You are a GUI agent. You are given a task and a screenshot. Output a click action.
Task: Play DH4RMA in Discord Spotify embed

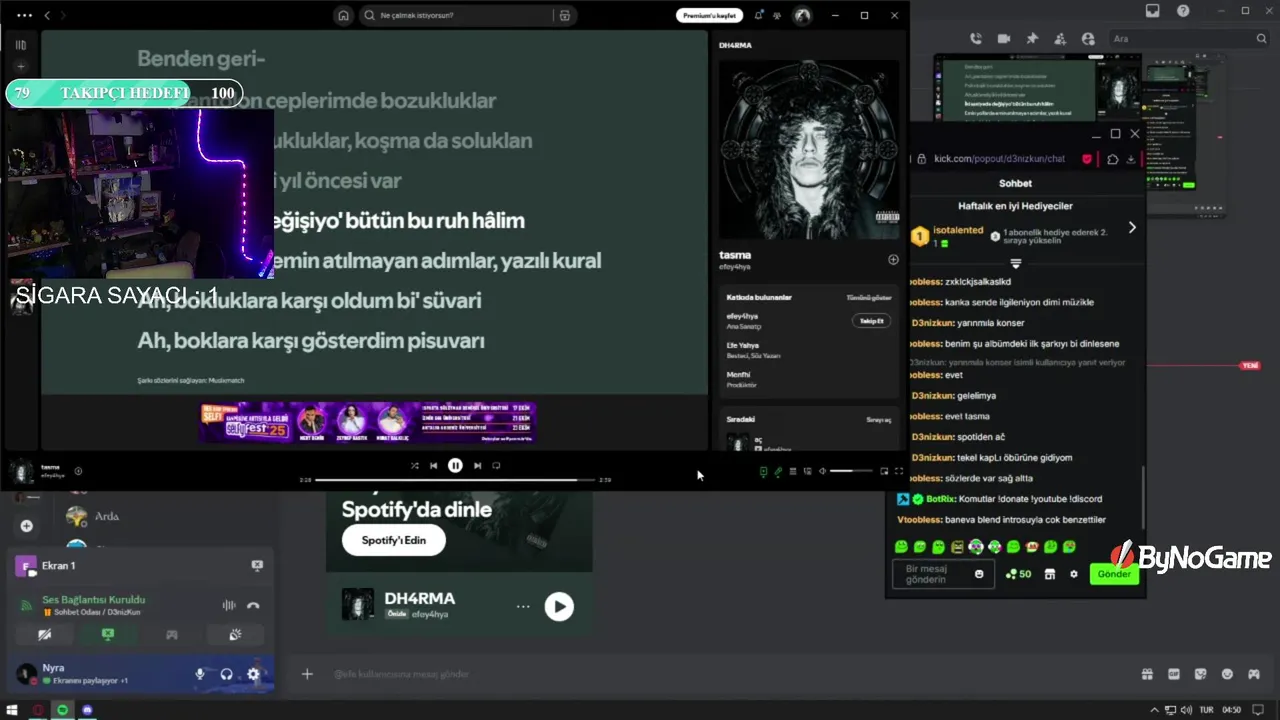[x=559, y=606]
